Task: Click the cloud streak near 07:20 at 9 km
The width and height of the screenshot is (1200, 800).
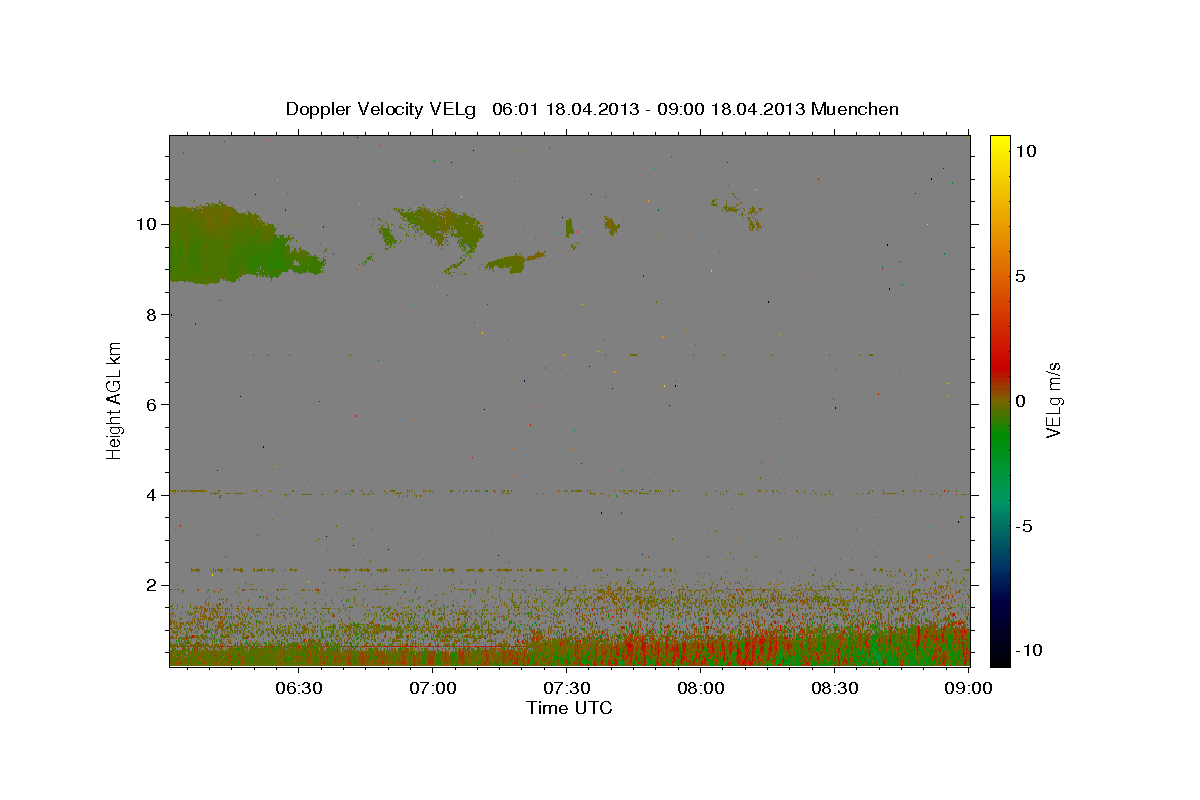Action: (515, 262)
